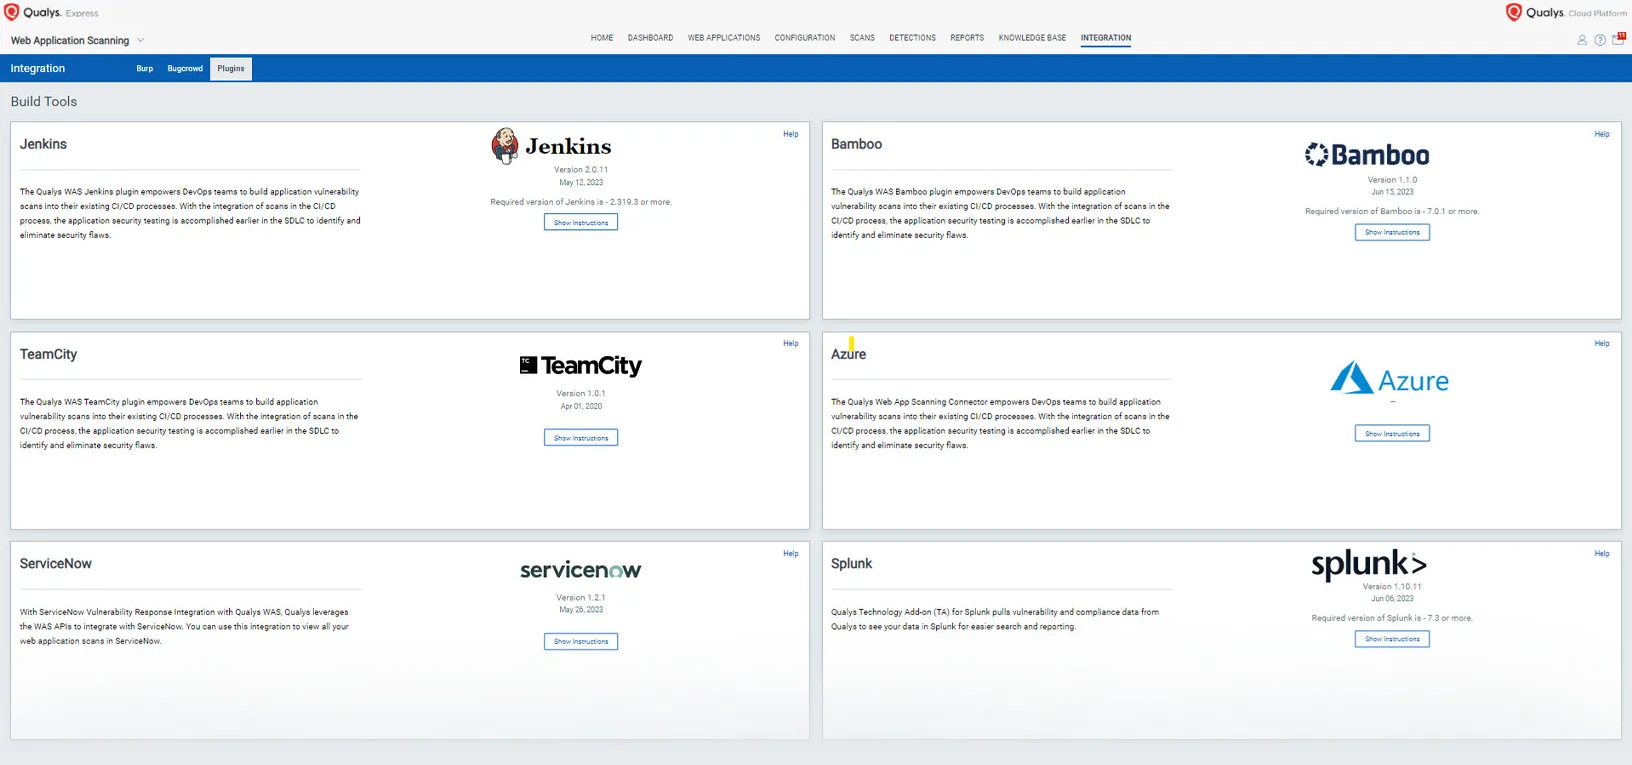The image size is (1632, 765).
Task: Click Jenkins 'Version 2.0.11' text
Action: 581,170
